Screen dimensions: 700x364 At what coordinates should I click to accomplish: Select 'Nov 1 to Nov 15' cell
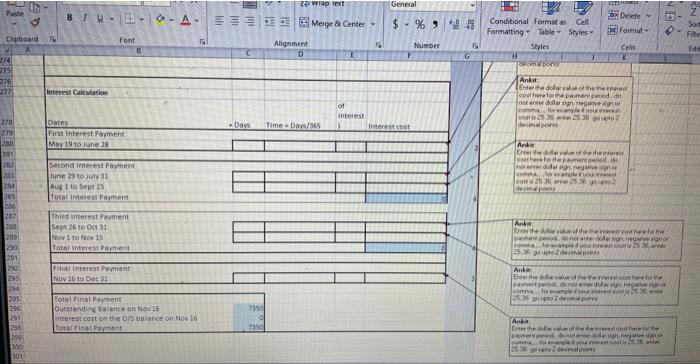point(142,238)
